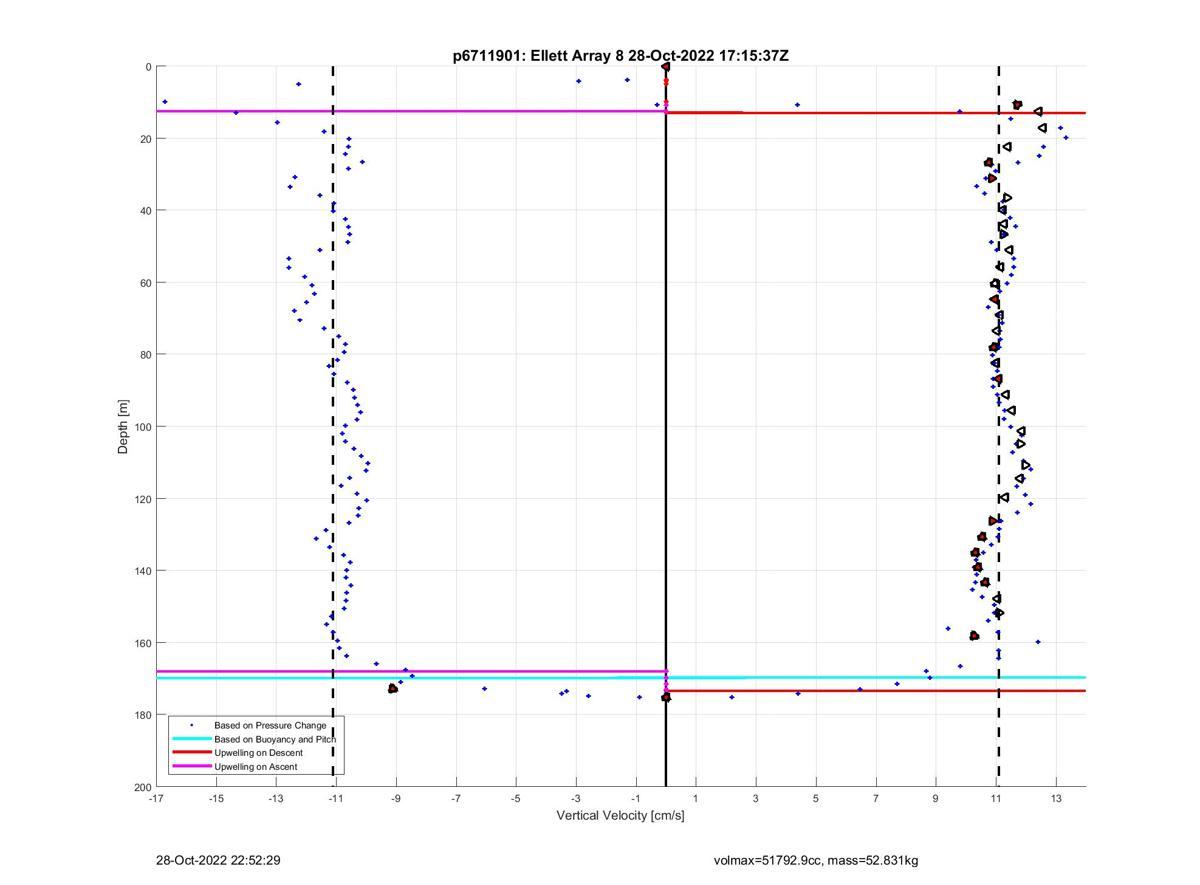Click x-axis tick label 5

pyautogui.click(x=816, y=798)
